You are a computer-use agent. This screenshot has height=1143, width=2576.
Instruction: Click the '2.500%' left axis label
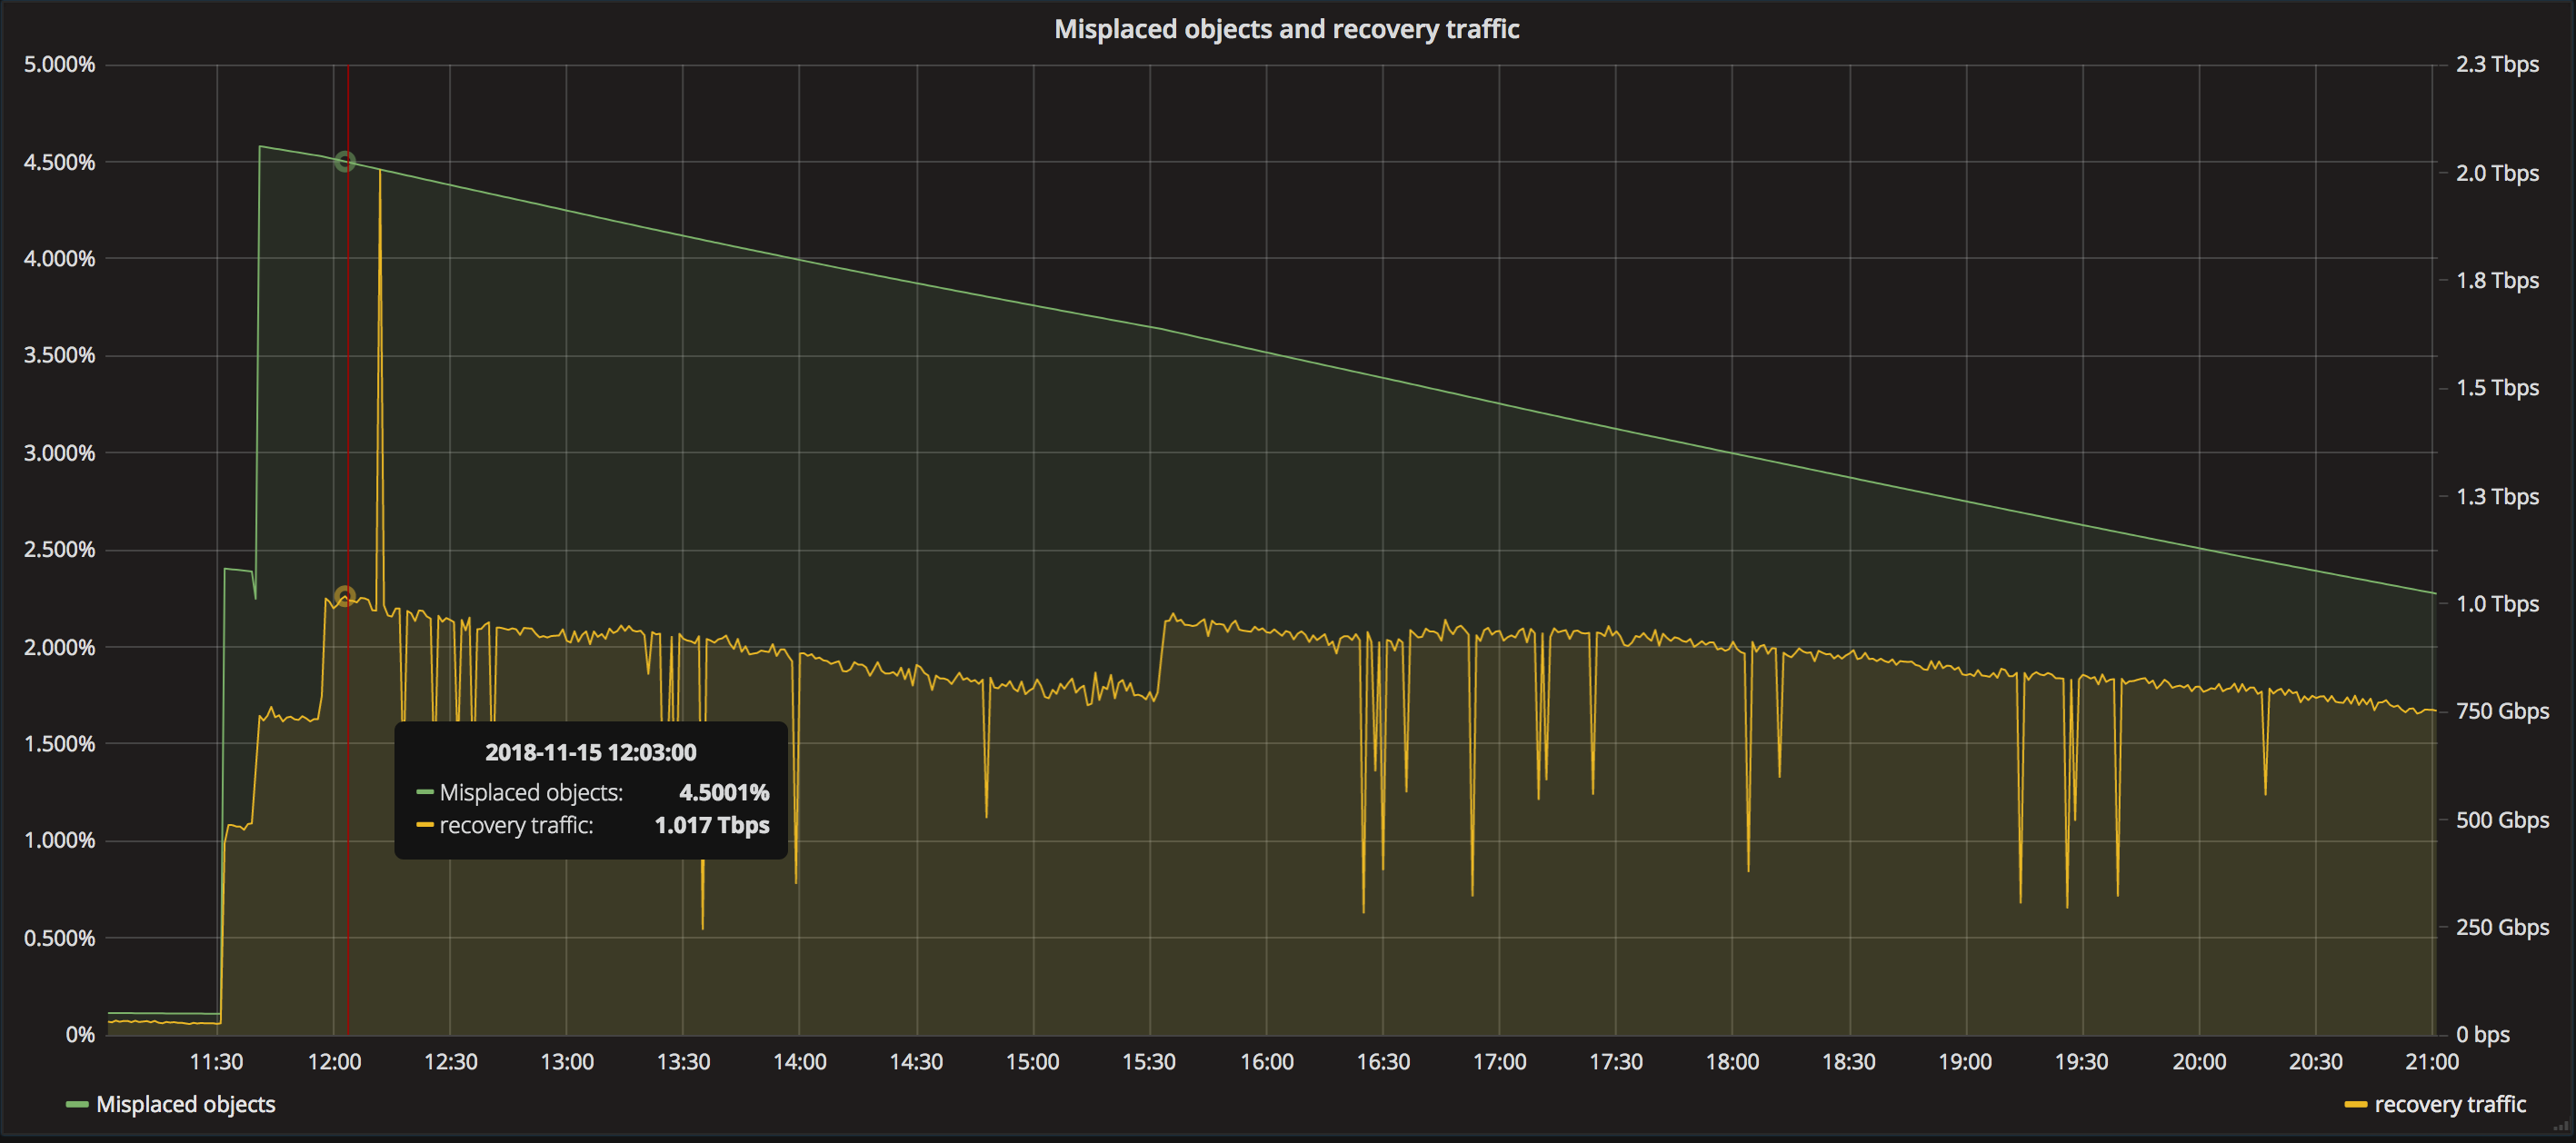tap(60, 550)
